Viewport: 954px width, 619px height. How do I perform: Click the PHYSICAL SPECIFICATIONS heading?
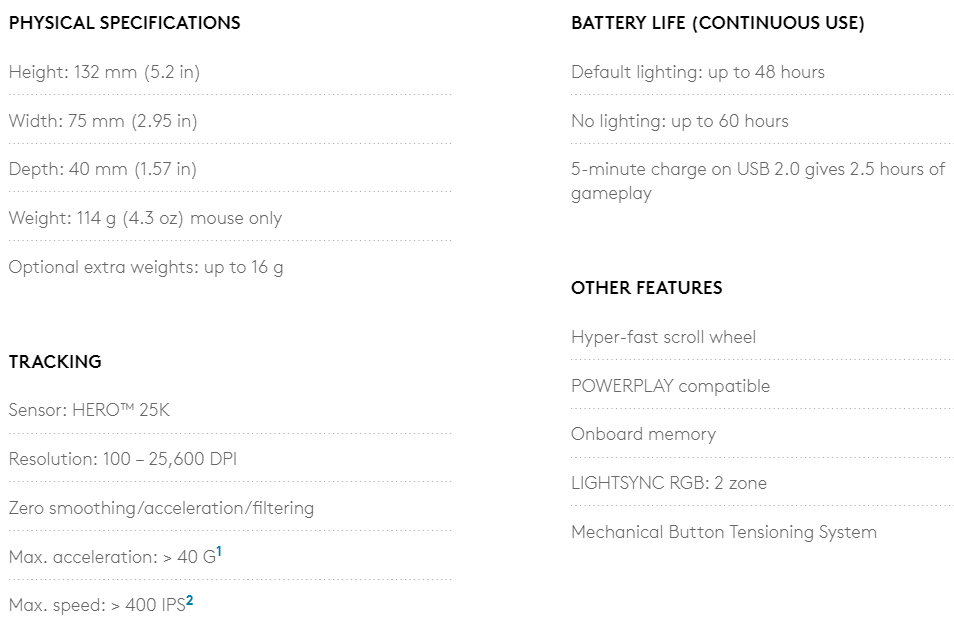tap(125, 23)
